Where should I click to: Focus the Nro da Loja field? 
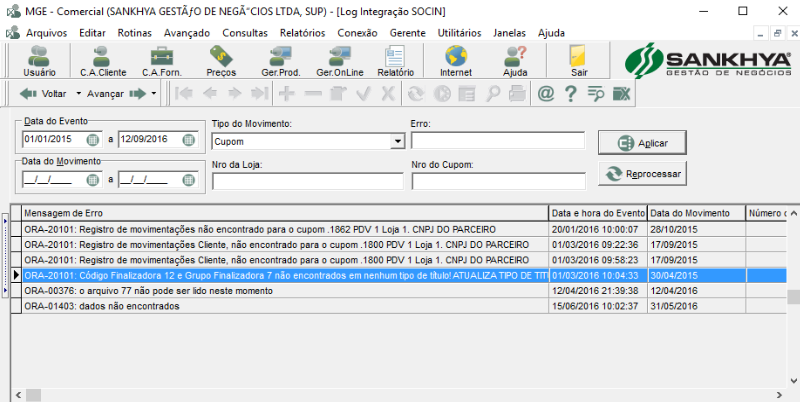pyautogui.click(x=308, y=181)
